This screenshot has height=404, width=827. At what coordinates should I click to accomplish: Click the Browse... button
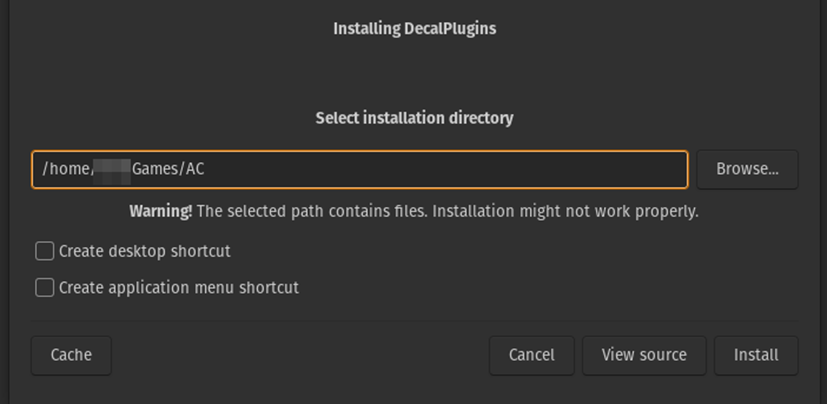(x=747, y=169)
